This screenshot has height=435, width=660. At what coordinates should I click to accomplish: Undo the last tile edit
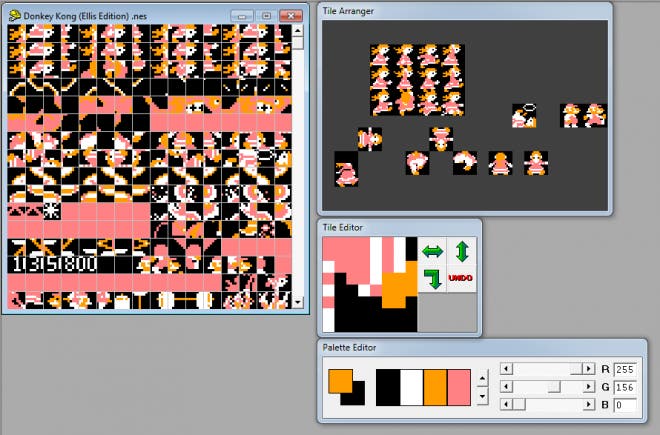(462, 278)
